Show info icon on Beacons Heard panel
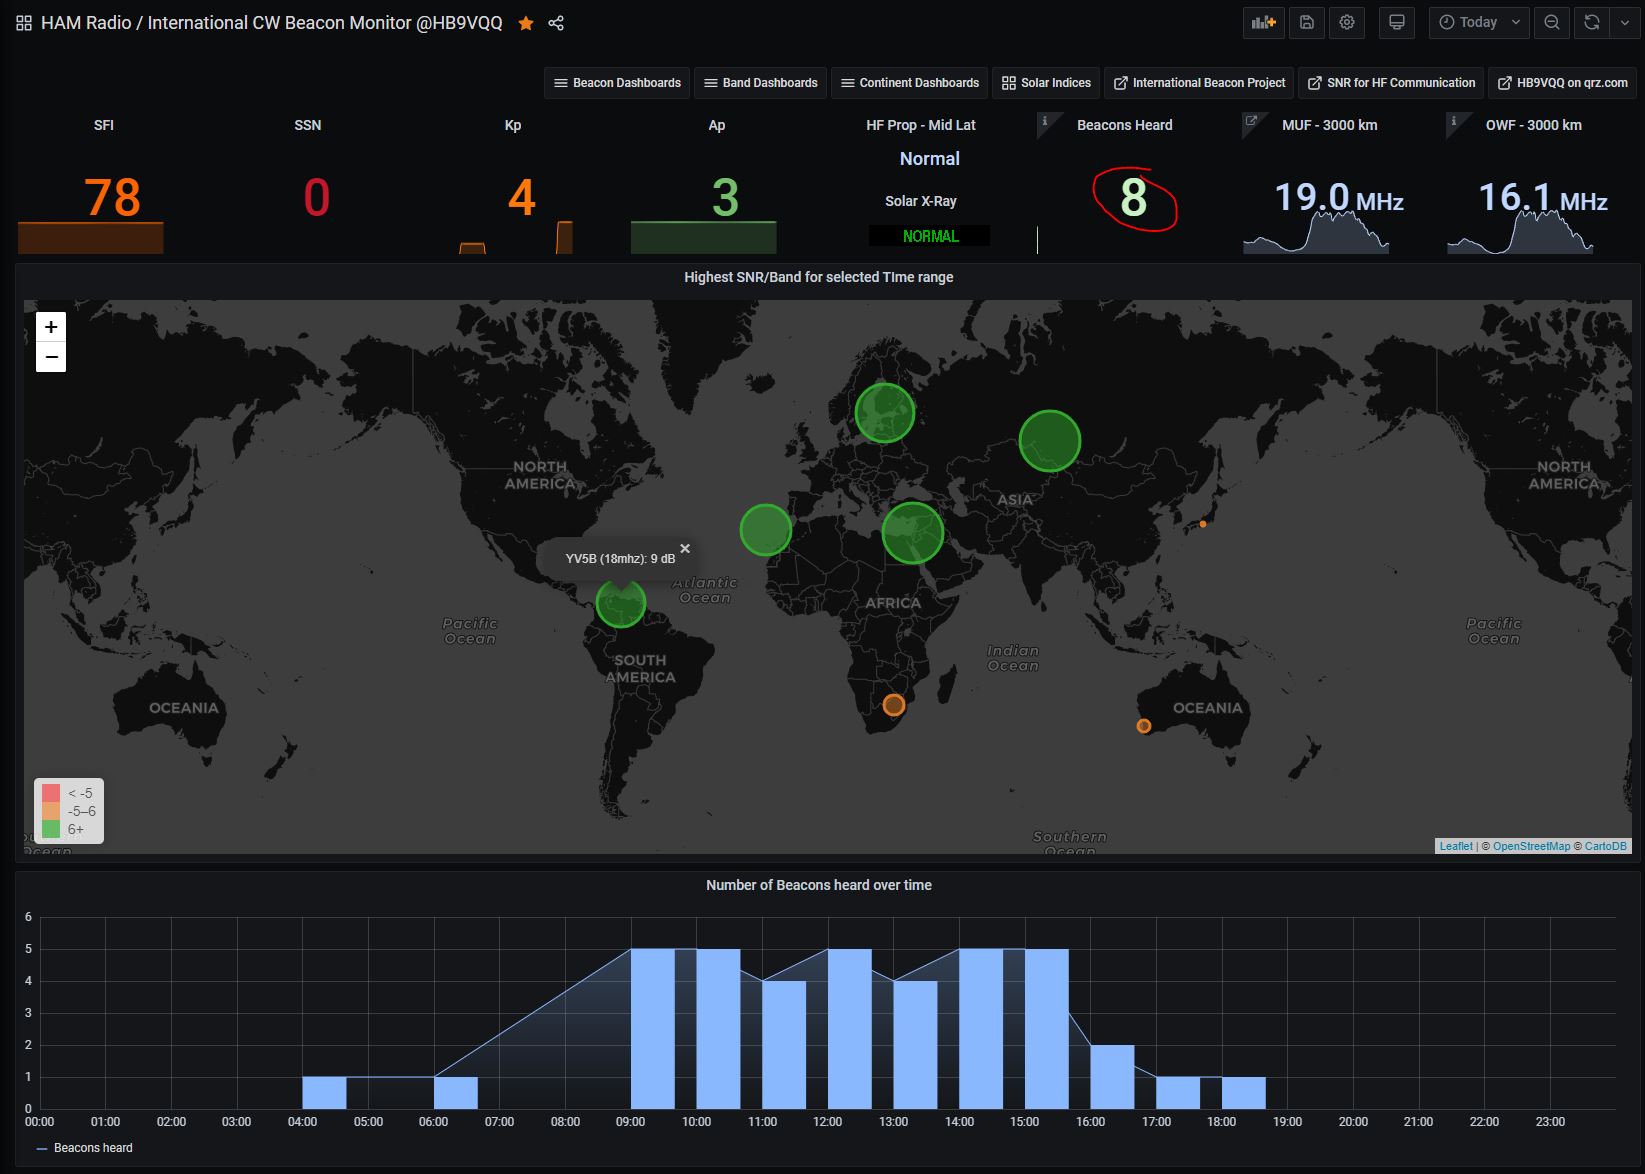Viewport: 1645px width, 1174px height. 1045,121
